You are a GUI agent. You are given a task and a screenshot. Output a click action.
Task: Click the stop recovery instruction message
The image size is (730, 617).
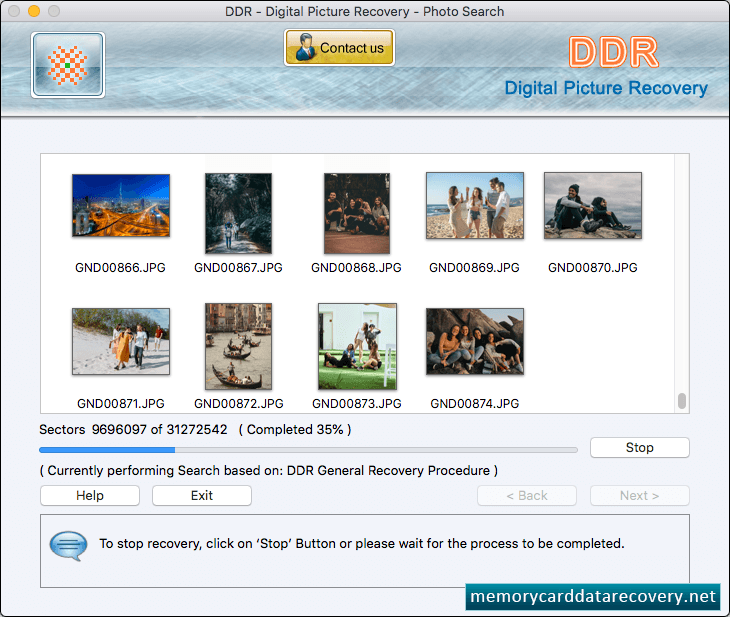pyautogui.click(x=362, y=543)
